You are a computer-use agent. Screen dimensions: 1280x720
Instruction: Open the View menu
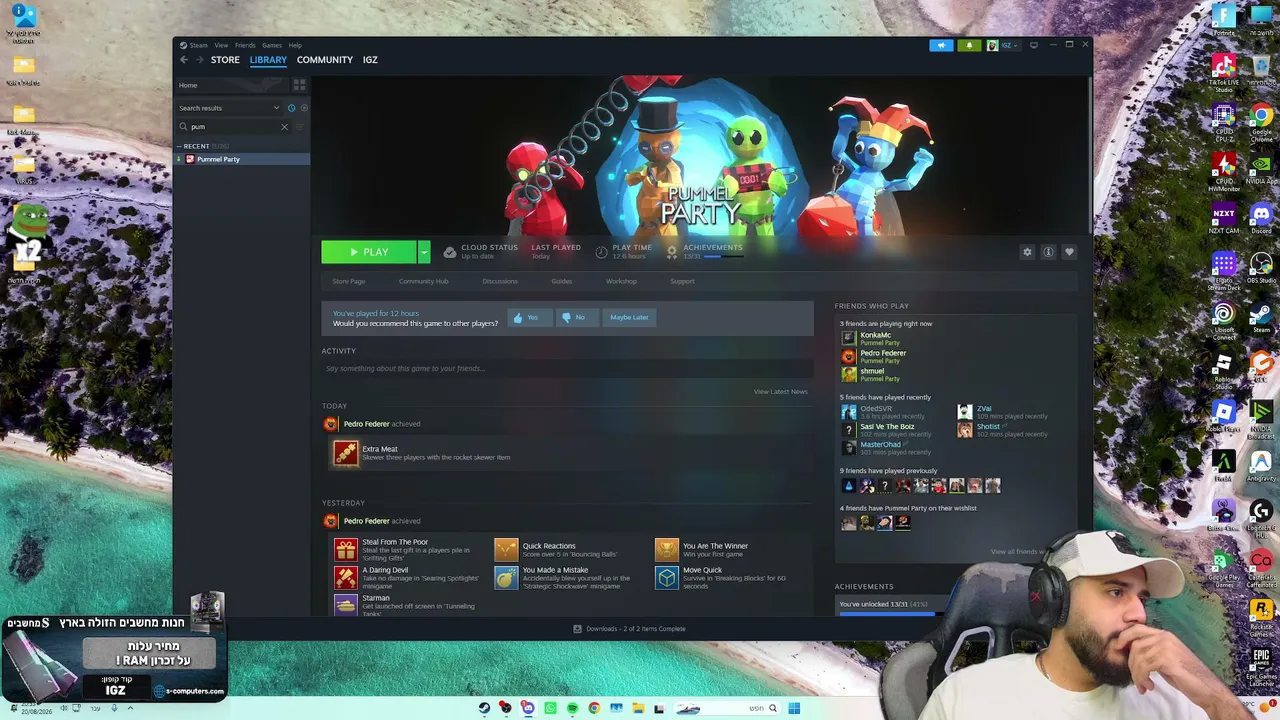(x=221, y=45)
